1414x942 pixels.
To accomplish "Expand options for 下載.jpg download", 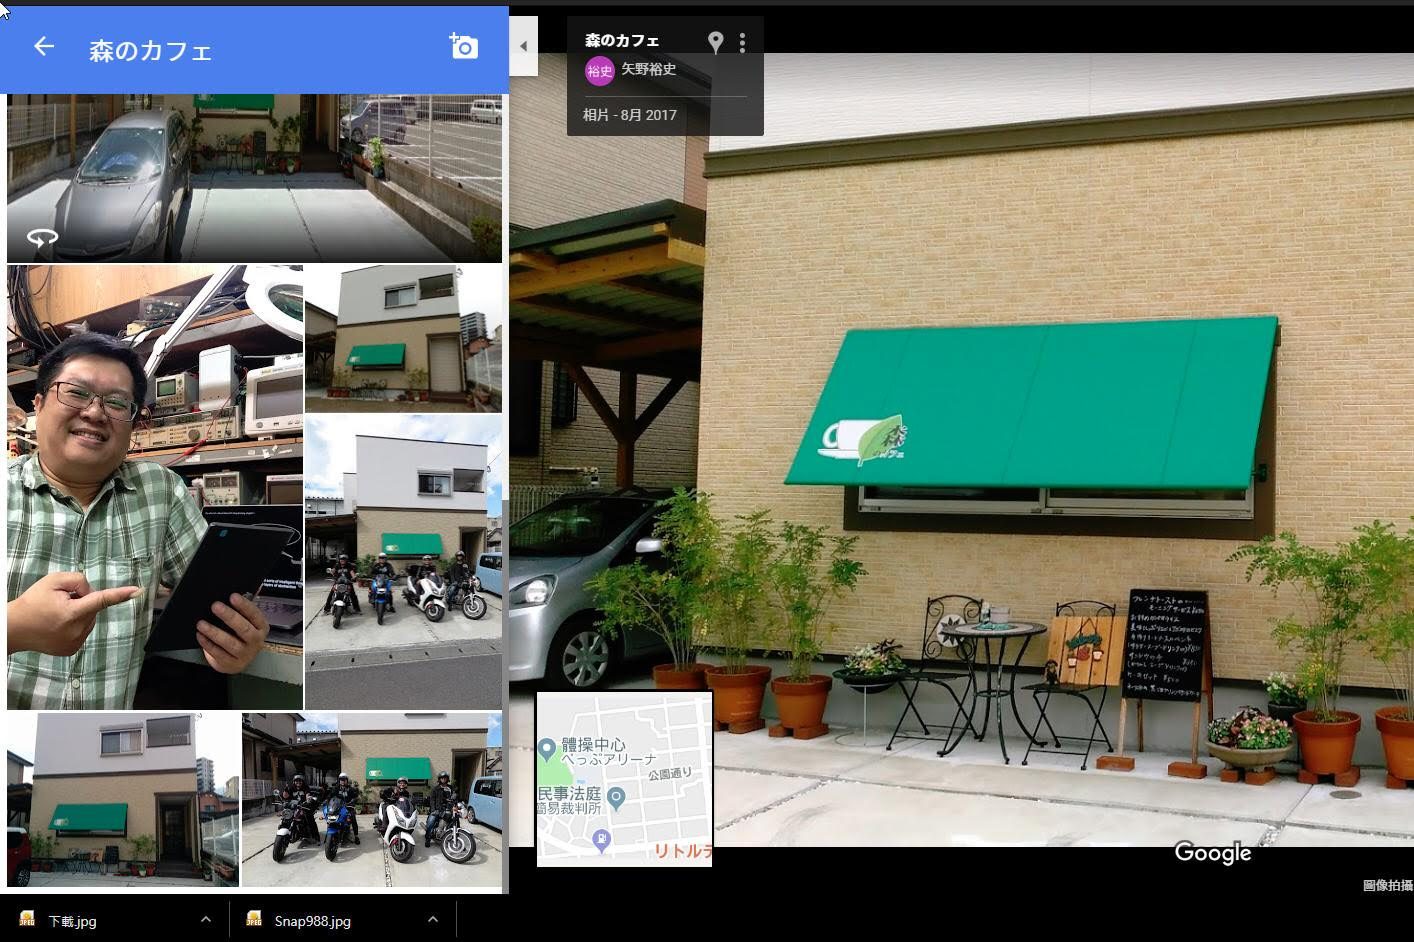I will tap(205, 920).
